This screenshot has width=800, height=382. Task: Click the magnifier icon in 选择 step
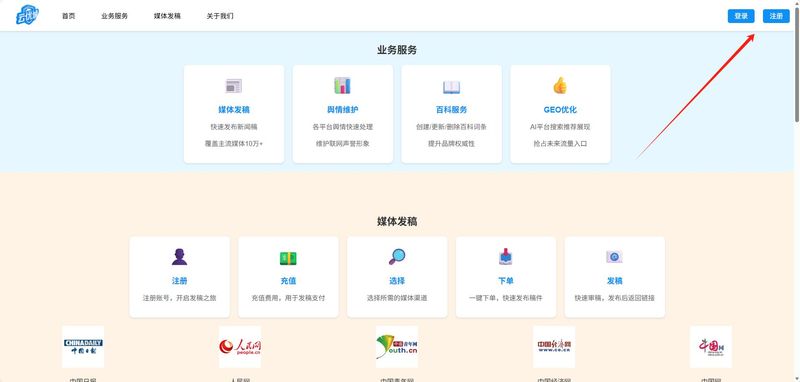[397, 257]
